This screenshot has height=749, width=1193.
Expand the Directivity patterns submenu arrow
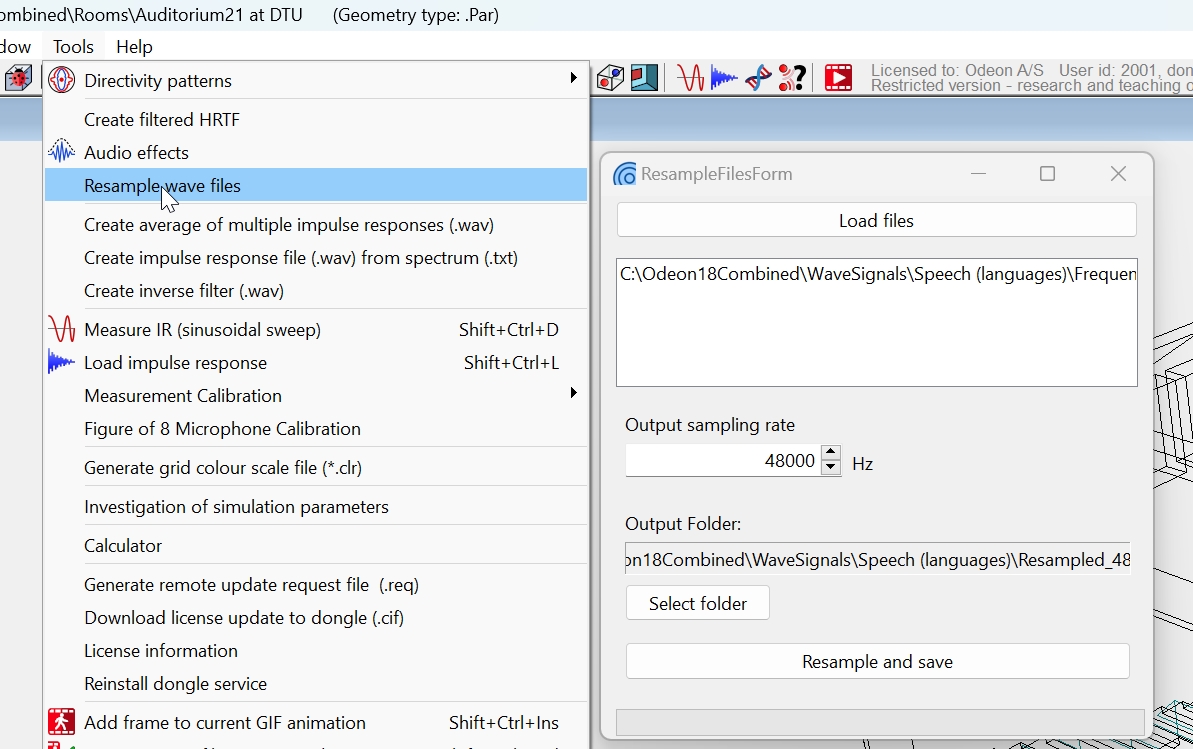573,78
